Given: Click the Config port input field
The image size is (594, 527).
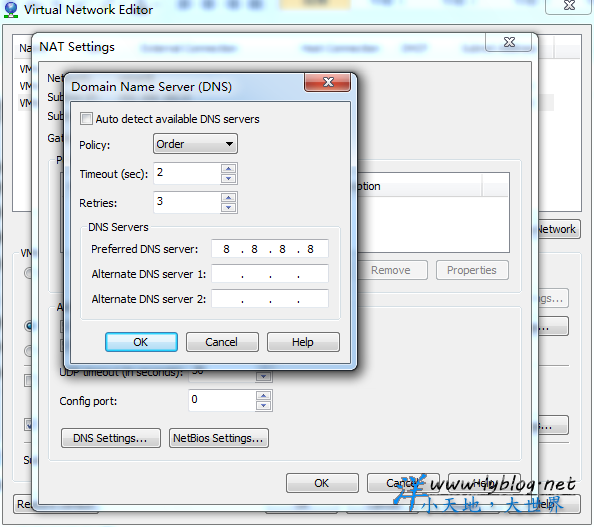Looking at the screenshot, I should coord(222,400).
